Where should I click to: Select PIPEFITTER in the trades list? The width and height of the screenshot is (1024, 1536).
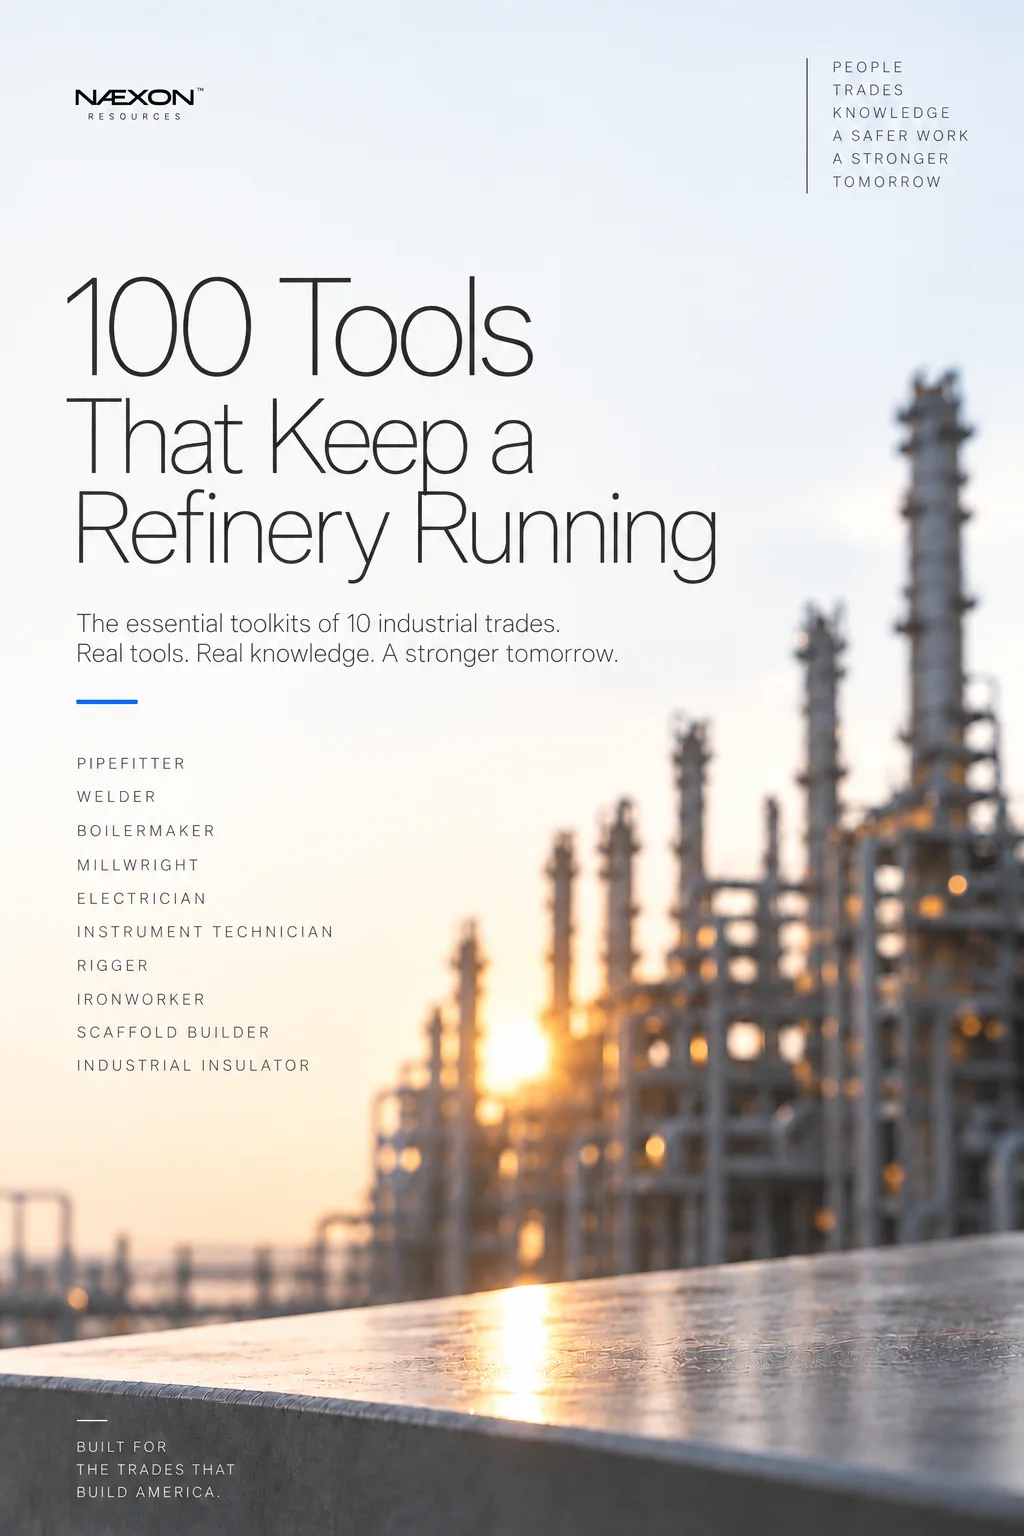click(x=131, y=764)
